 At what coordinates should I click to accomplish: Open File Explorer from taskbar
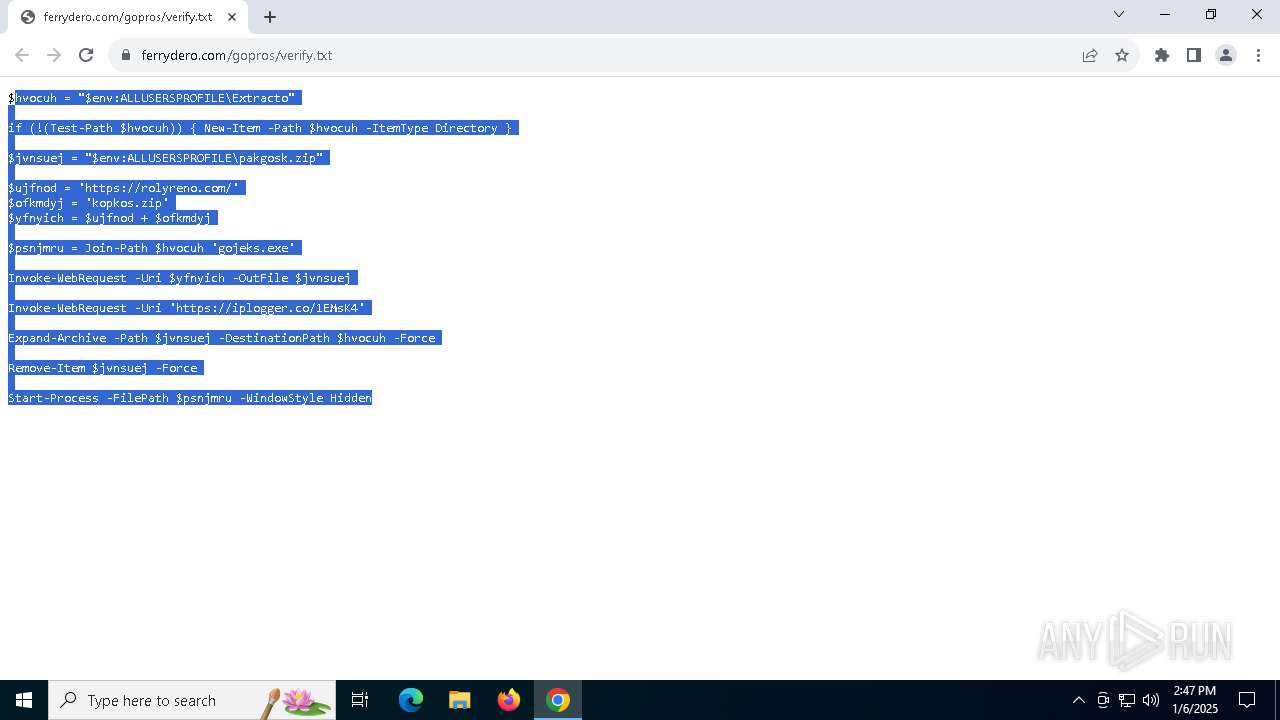pyautogui.click(x=460, y=700)
